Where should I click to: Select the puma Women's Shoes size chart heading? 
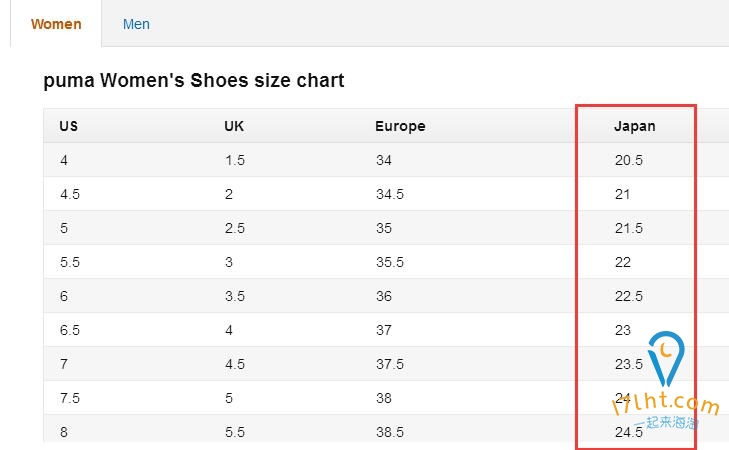click(194, 80)
